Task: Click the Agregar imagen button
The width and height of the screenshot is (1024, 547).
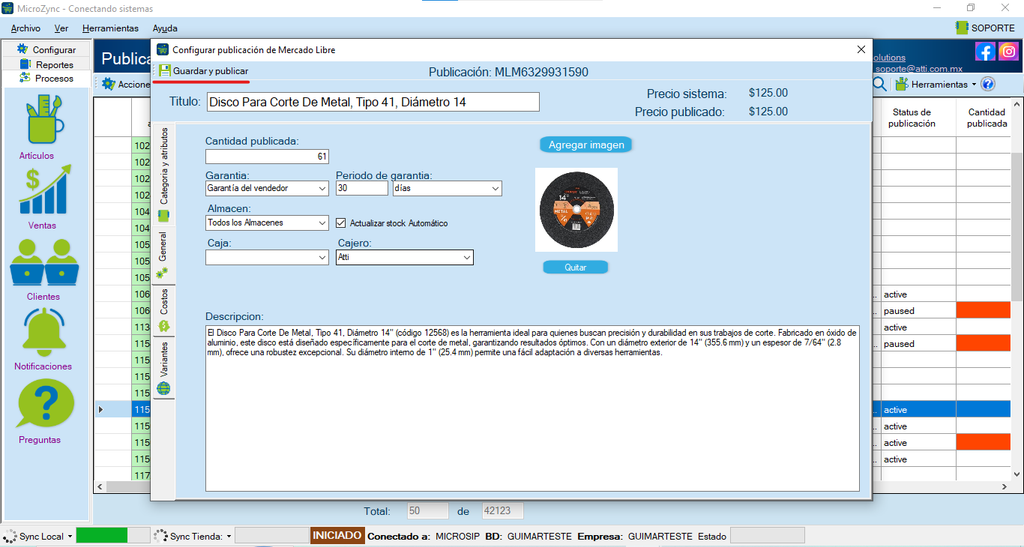Action: (586, 145)
